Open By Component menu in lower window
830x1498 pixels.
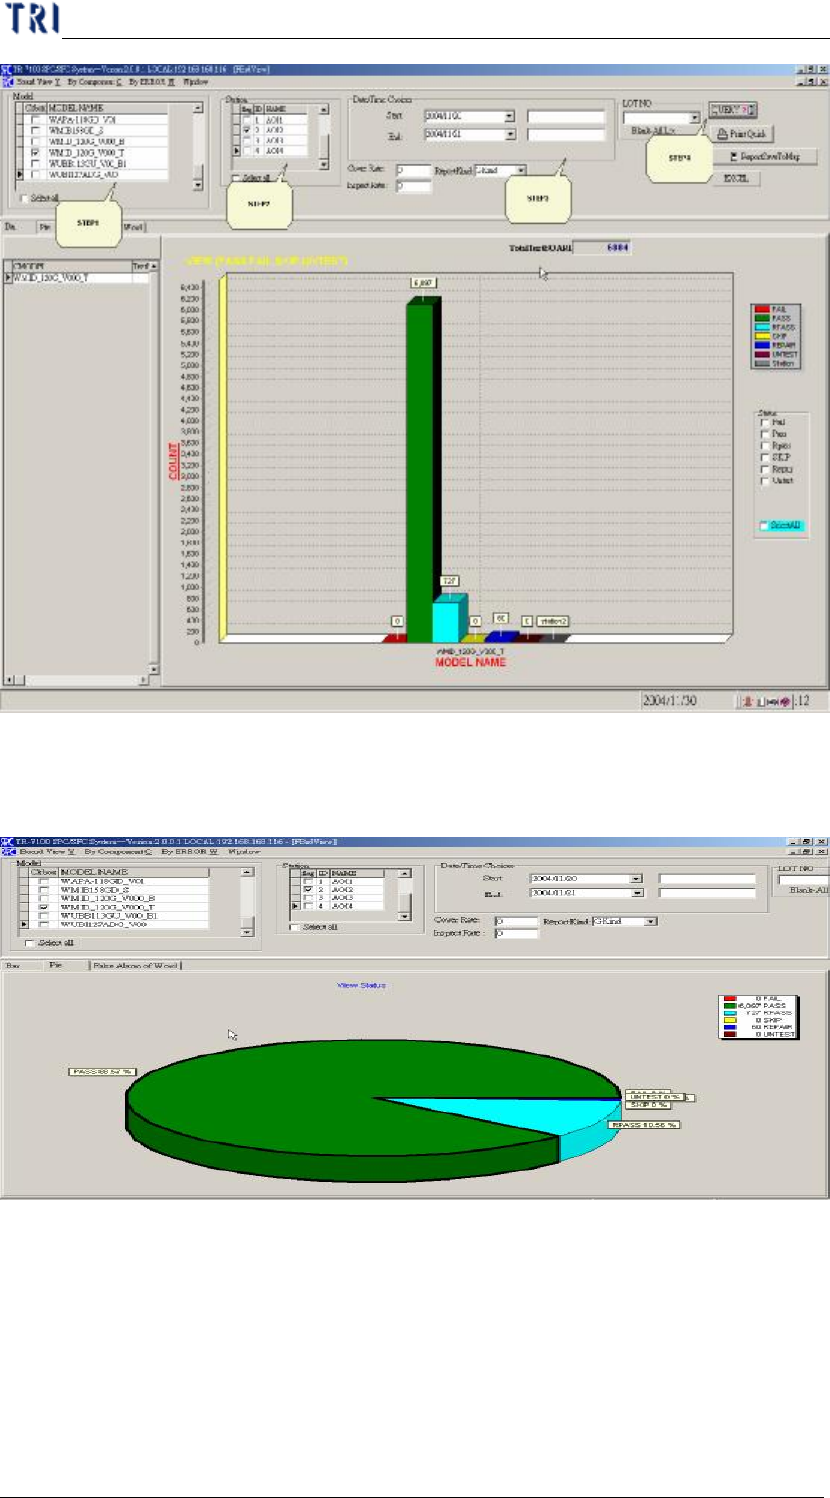[117, 852]
